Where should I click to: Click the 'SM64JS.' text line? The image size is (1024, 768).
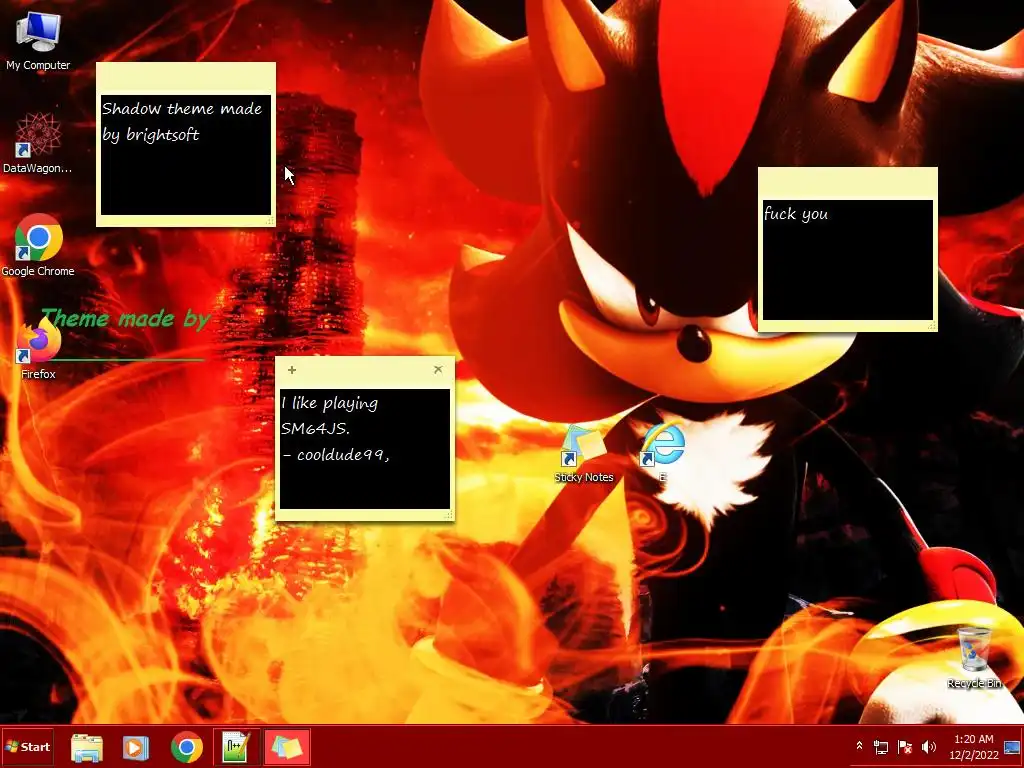315,429
